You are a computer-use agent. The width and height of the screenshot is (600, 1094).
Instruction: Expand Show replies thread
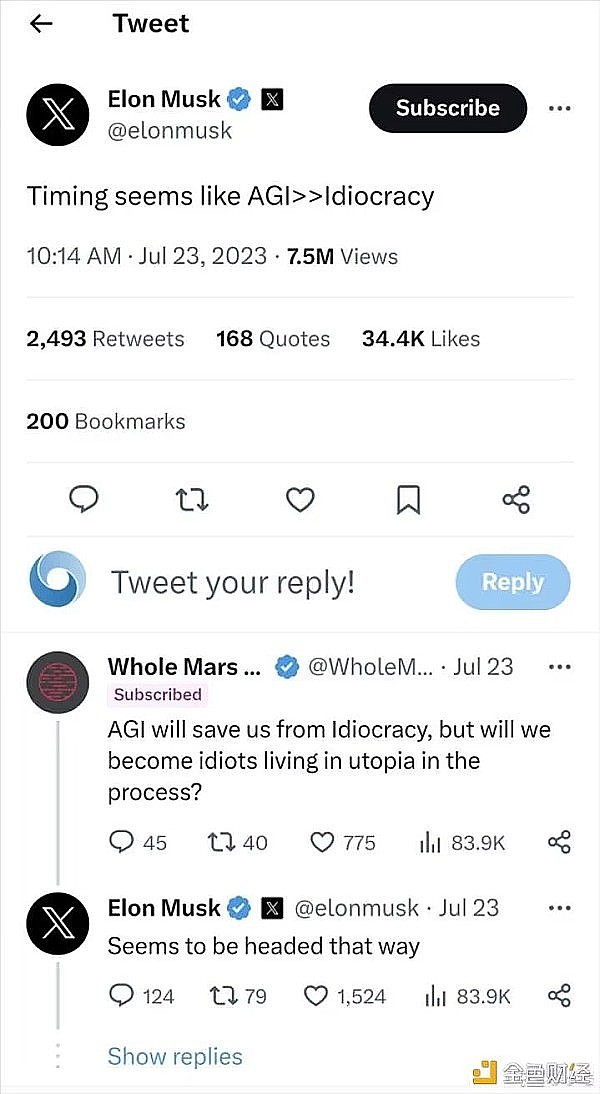(175, 1056)
